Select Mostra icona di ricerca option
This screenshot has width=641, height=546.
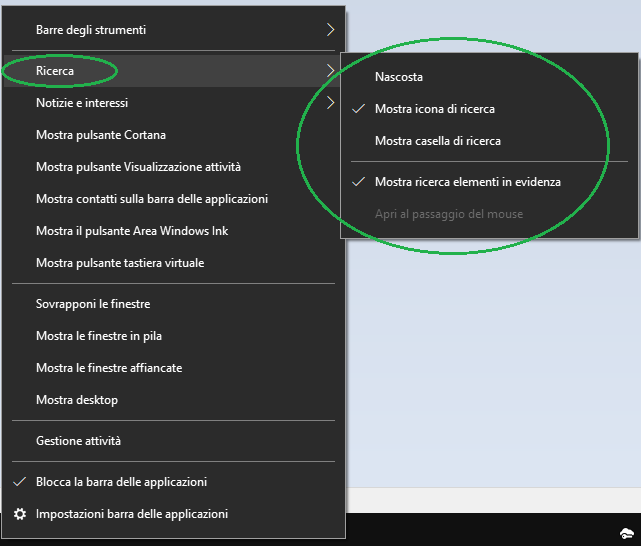pos(489,109)
